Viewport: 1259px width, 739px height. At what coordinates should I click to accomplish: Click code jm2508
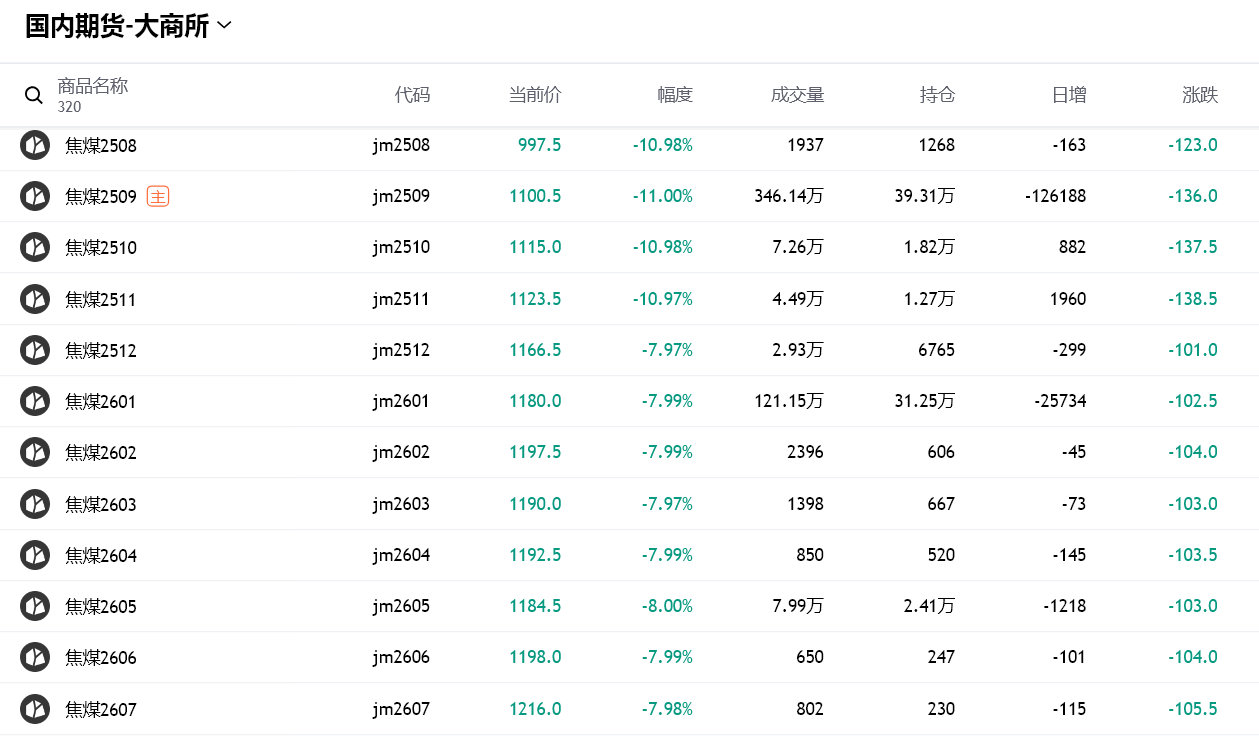(x=402, y=145)
